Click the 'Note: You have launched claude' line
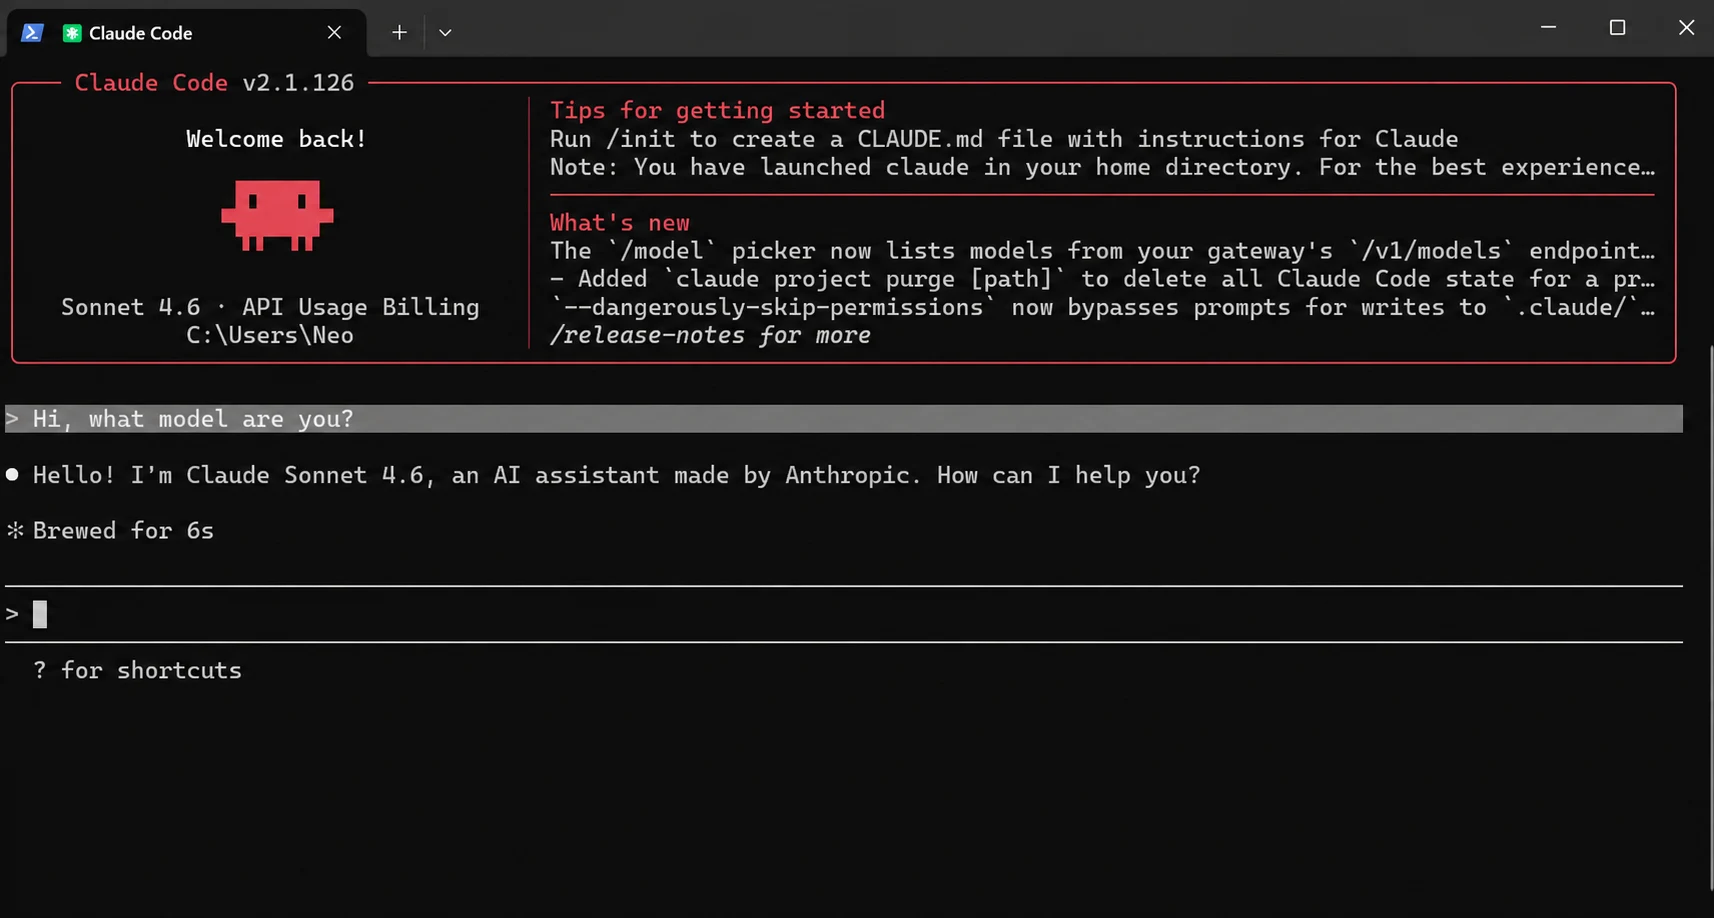 pos(1102,167)
